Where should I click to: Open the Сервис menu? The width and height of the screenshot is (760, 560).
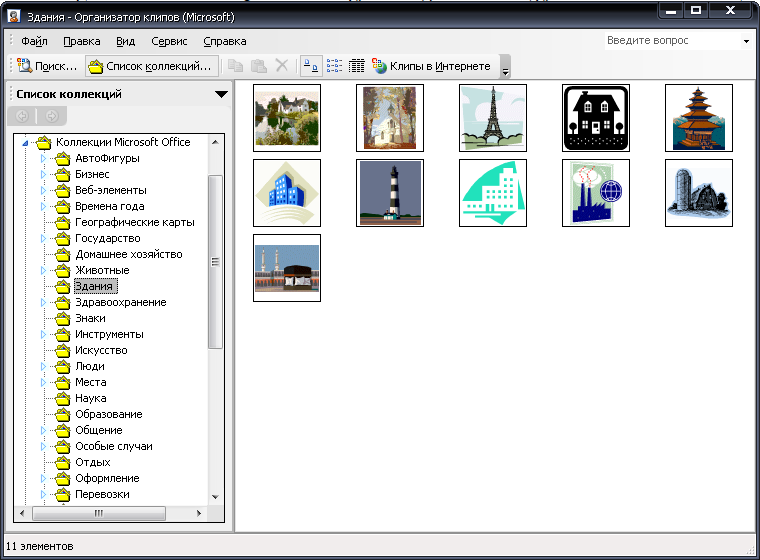pyautogui.click(x=169, y=41)
